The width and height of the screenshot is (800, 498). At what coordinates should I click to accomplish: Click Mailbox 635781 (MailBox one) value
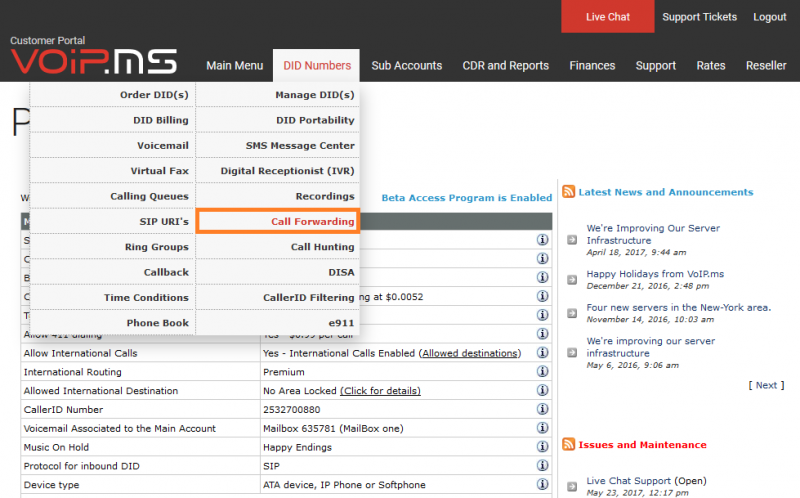pos(333,429)
